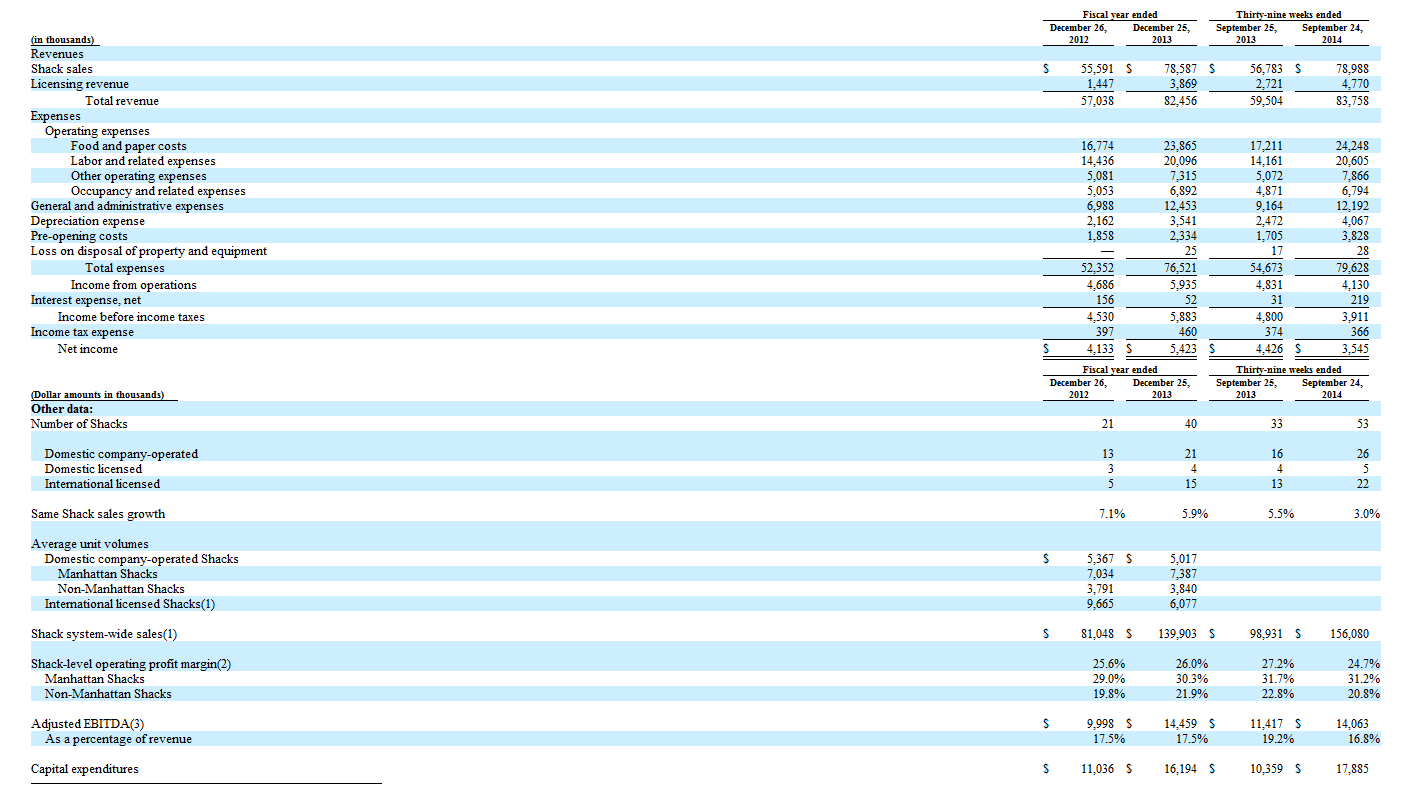
Task: Click the Adjusted EBITDA value "14,063"
Action: [x=1352, y=724]
